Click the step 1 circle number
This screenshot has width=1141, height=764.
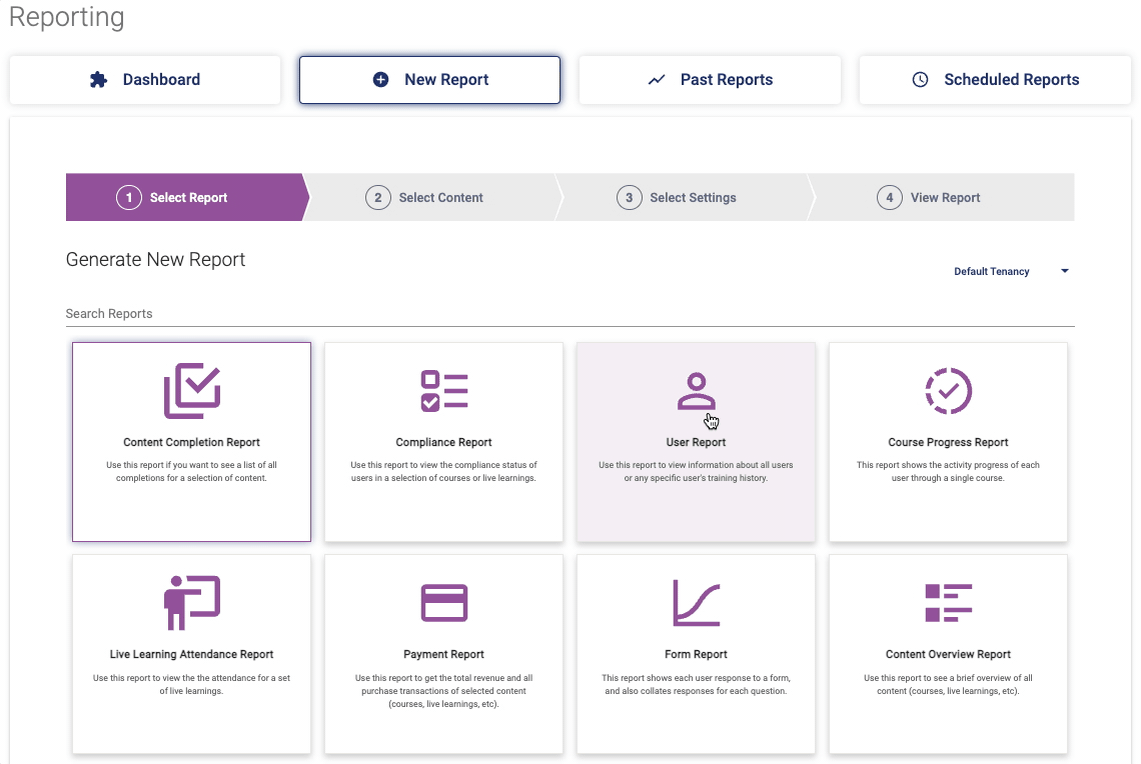coord(129,197)
